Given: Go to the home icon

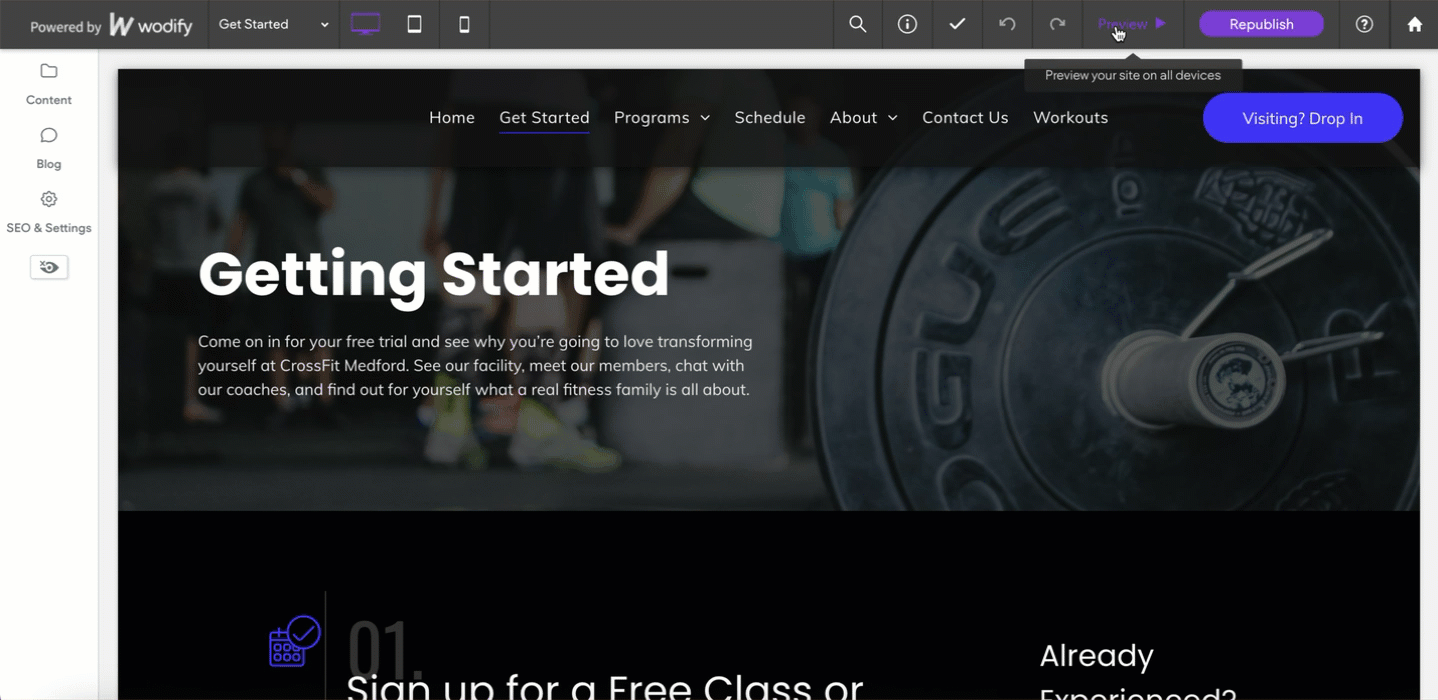Looking at the screenshot, I should pyautogui.click(x=1414, y=24).
